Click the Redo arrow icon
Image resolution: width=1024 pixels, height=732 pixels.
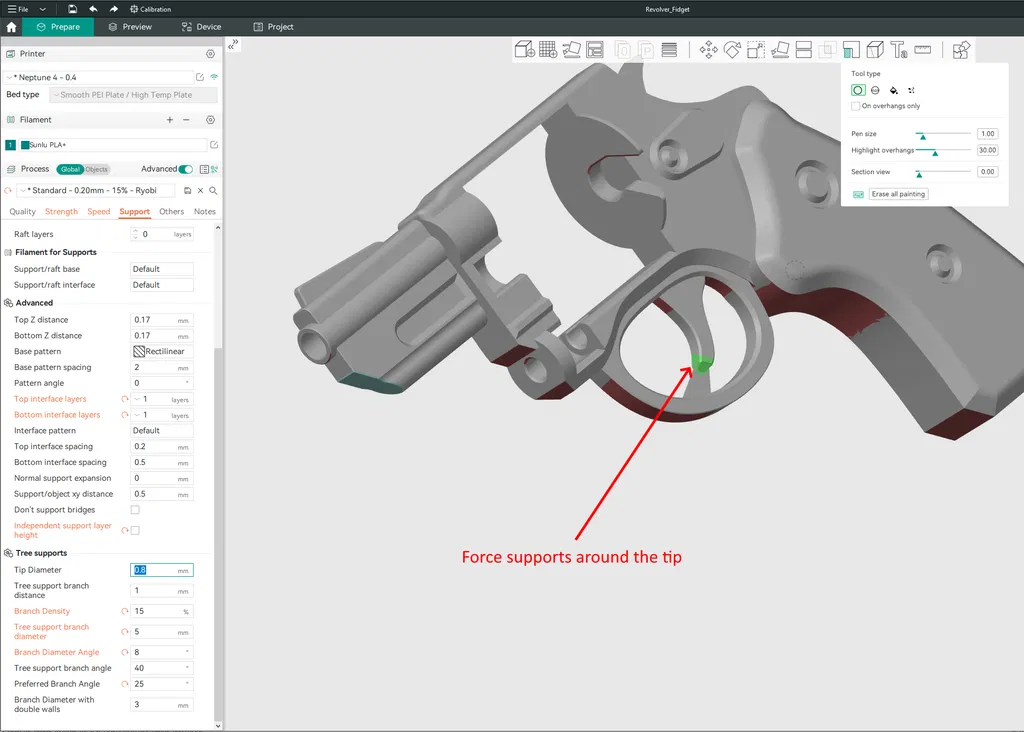[x=114, y=9]
